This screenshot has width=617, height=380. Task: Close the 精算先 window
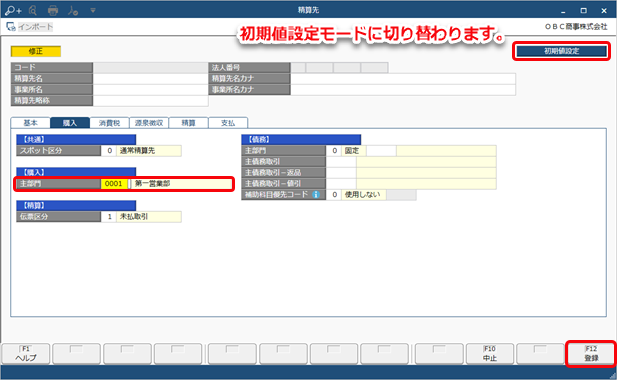tap(604, 11)
